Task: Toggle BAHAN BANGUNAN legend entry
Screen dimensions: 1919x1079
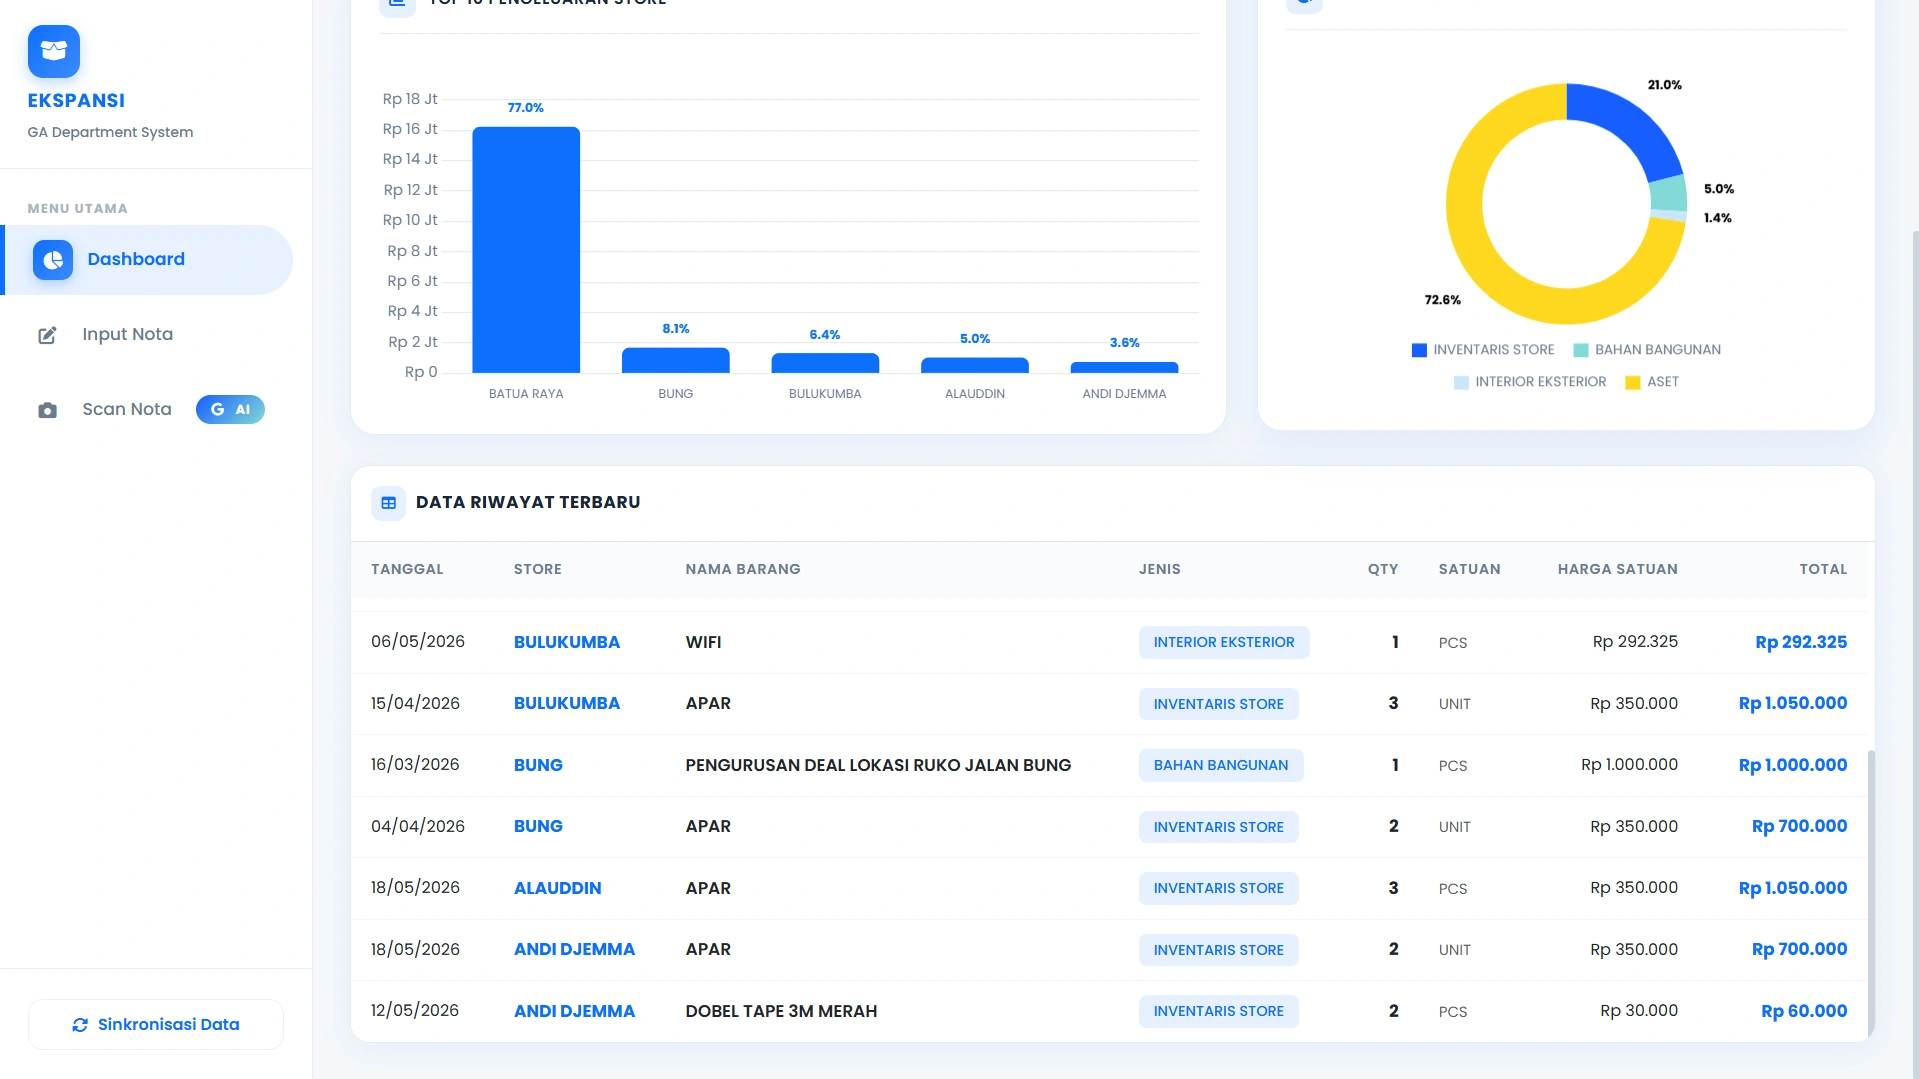Action: 1647,350
